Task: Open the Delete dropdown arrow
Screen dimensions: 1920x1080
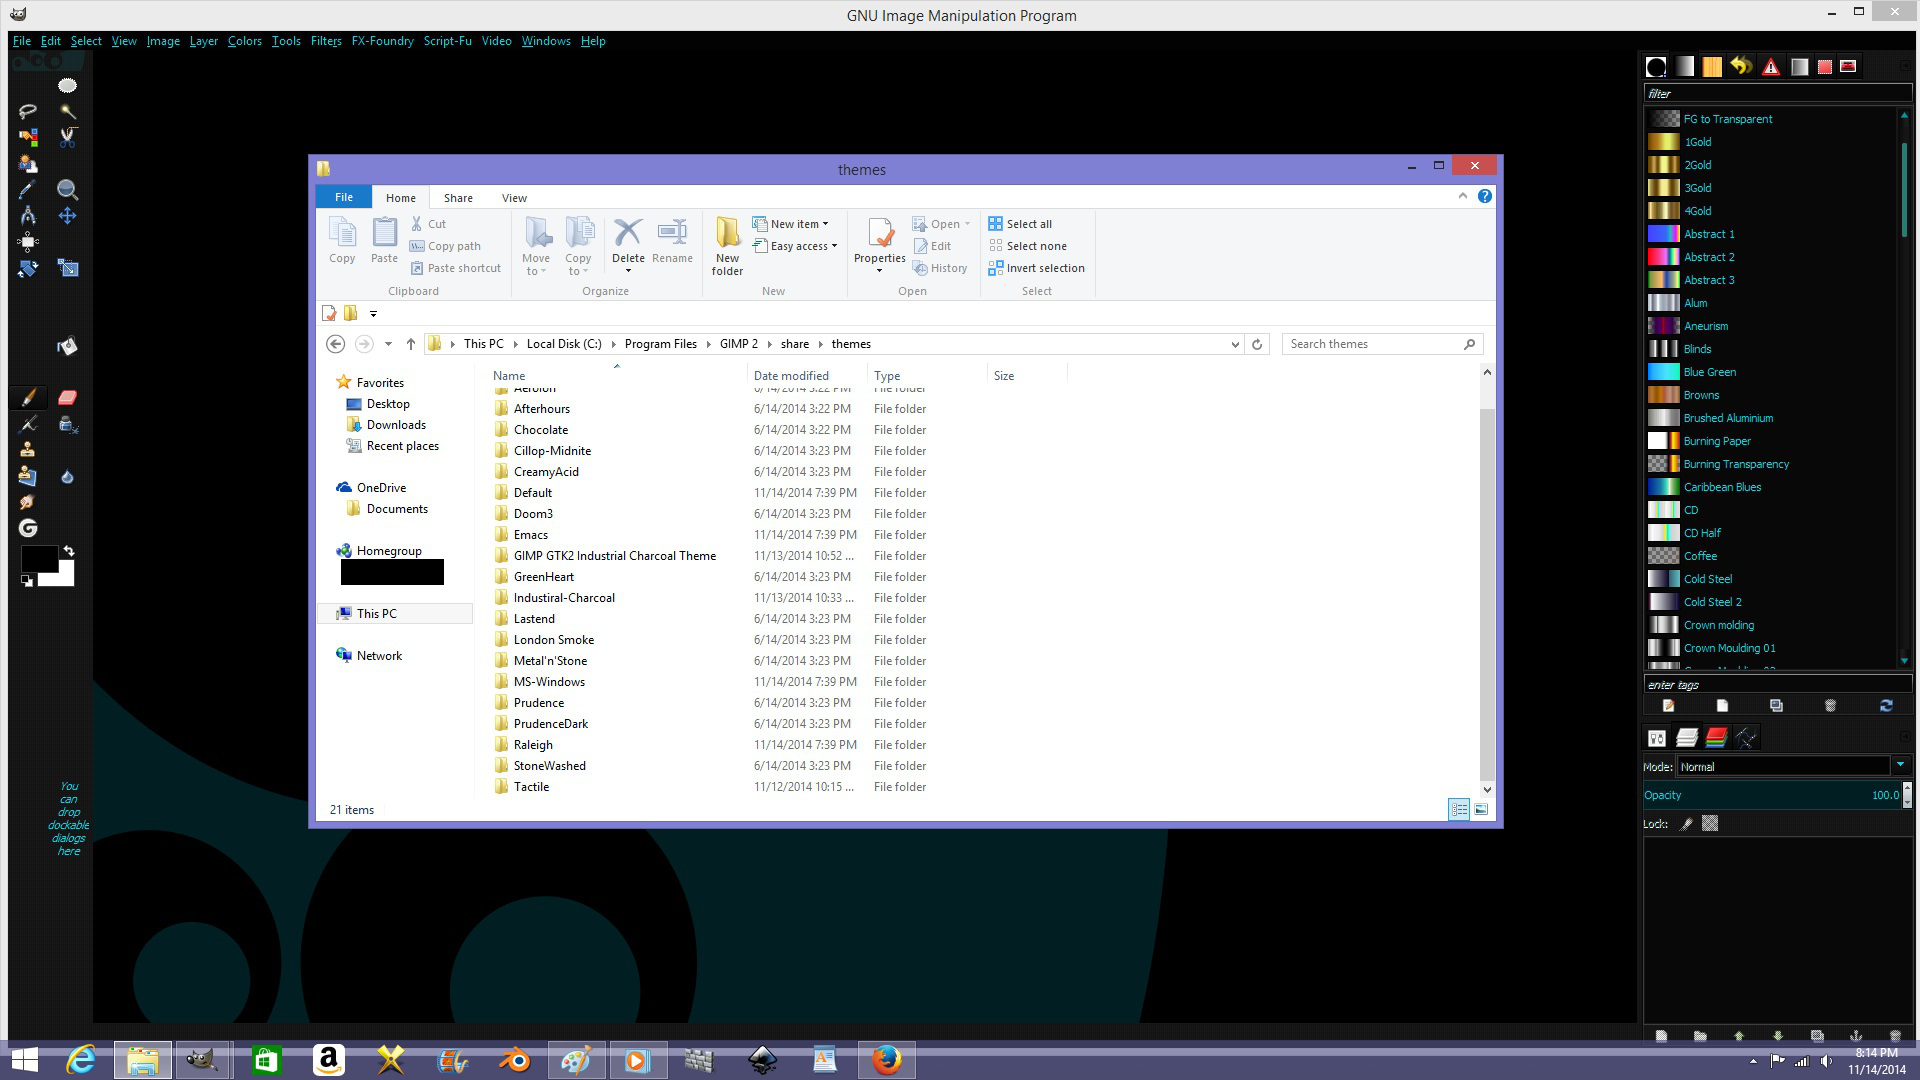Action: pos(628,270)
